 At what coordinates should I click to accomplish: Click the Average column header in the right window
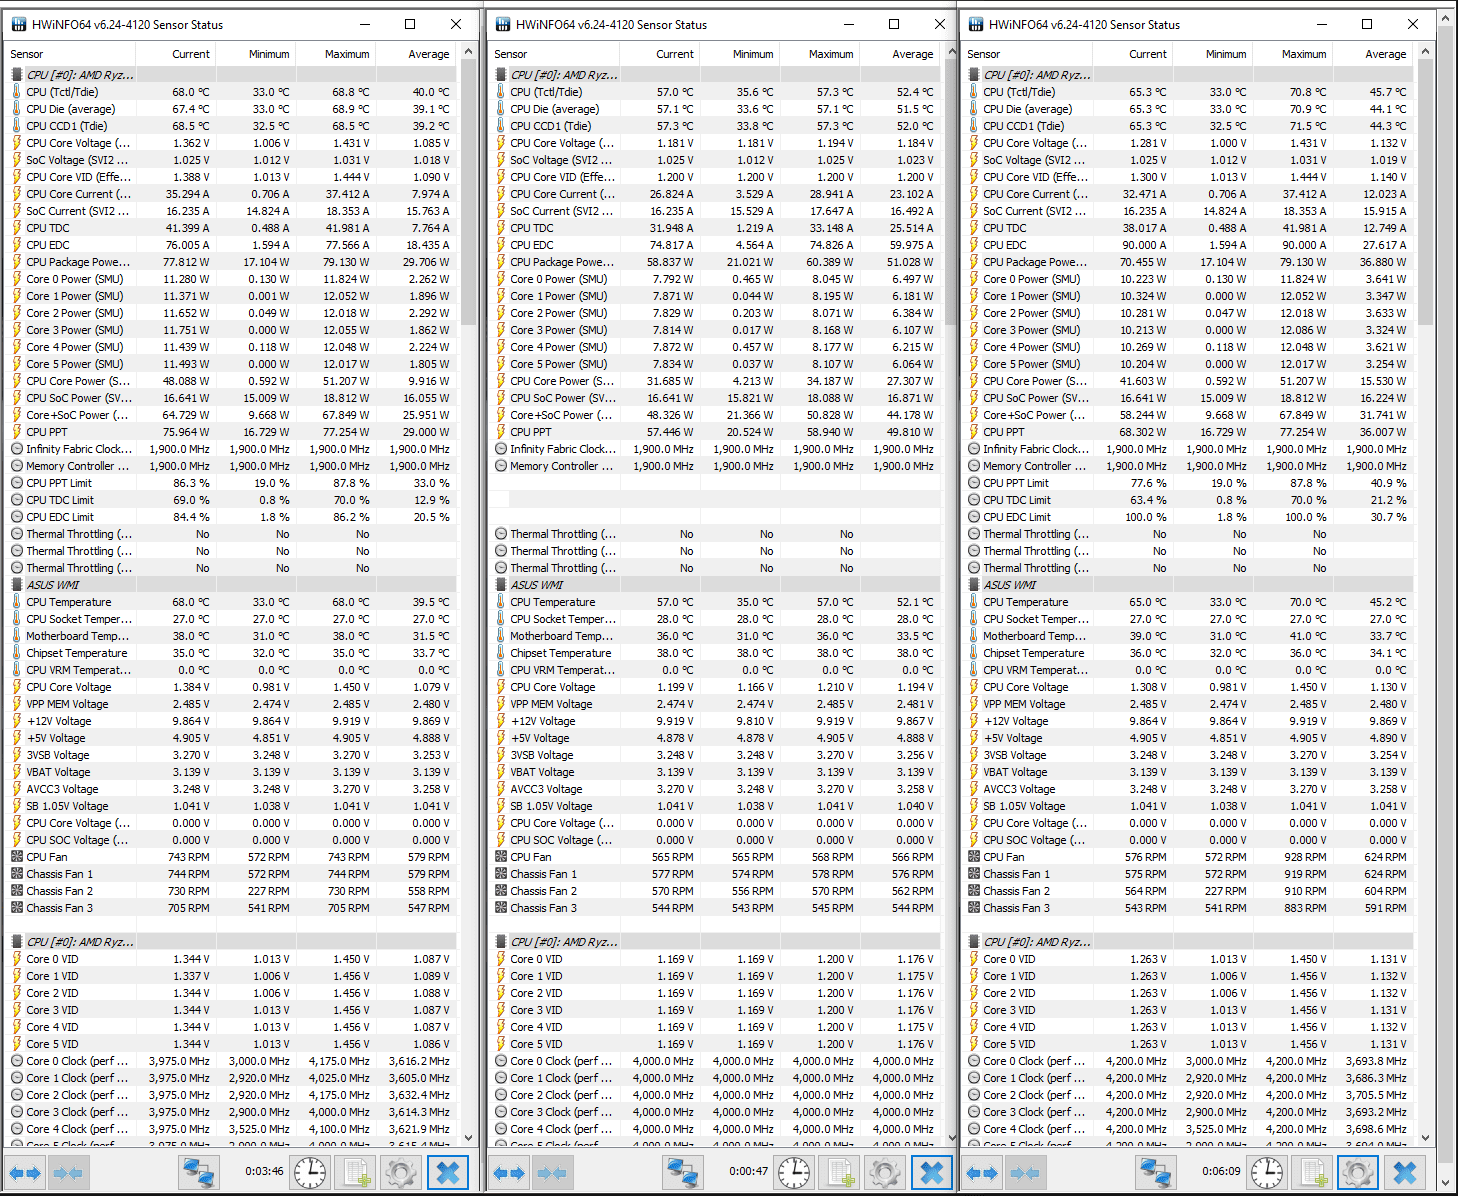[1371, 54]
